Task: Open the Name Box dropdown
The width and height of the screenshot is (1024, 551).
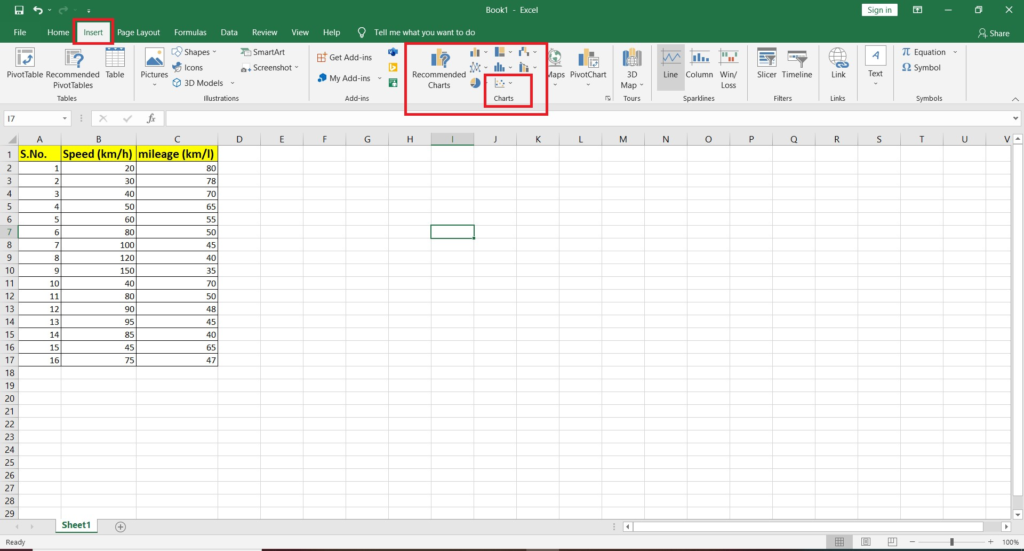Action: [65, 118]
